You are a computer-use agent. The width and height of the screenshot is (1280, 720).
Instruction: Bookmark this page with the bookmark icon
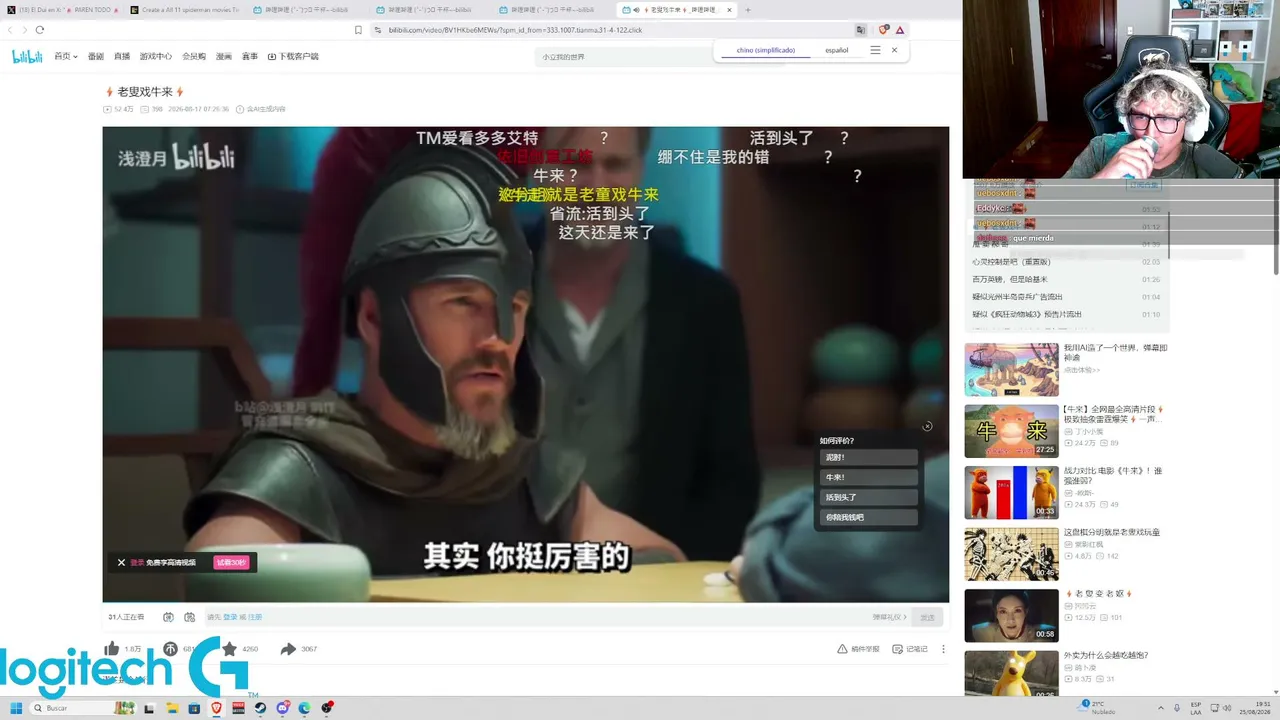(x=358, y=30)
